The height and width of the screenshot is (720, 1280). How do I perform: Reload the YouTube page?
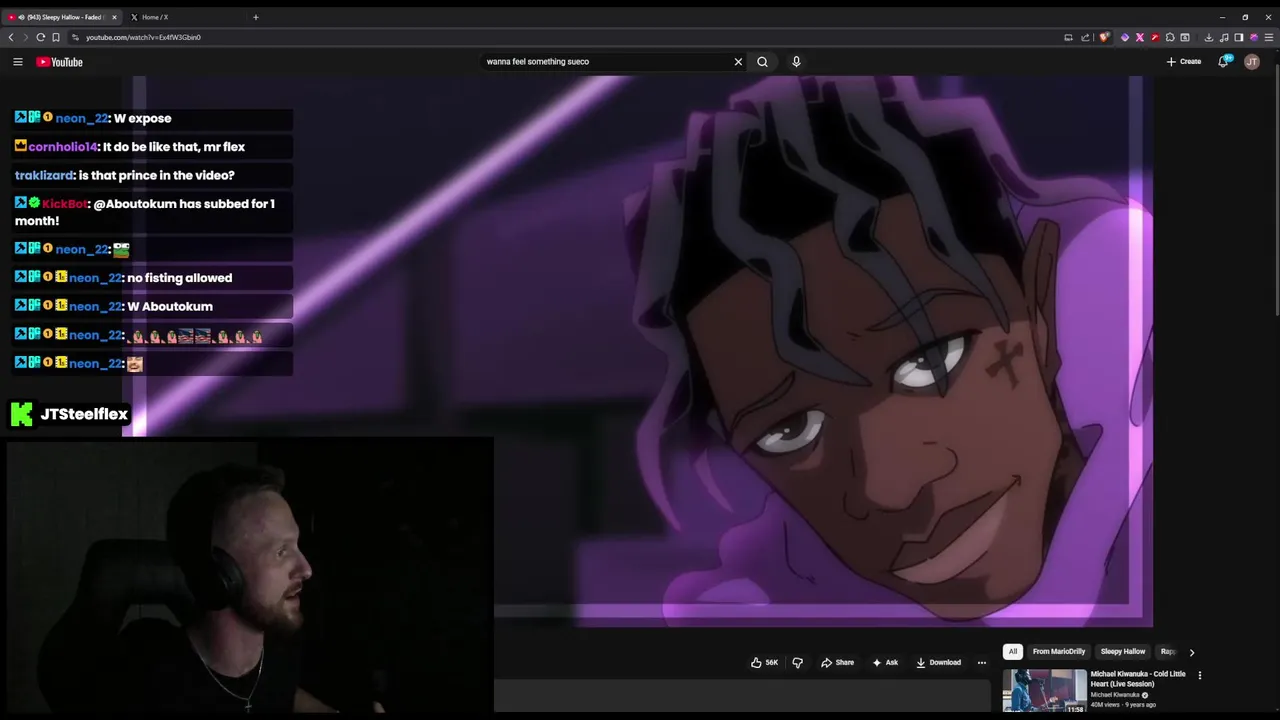tap(41, 37)
